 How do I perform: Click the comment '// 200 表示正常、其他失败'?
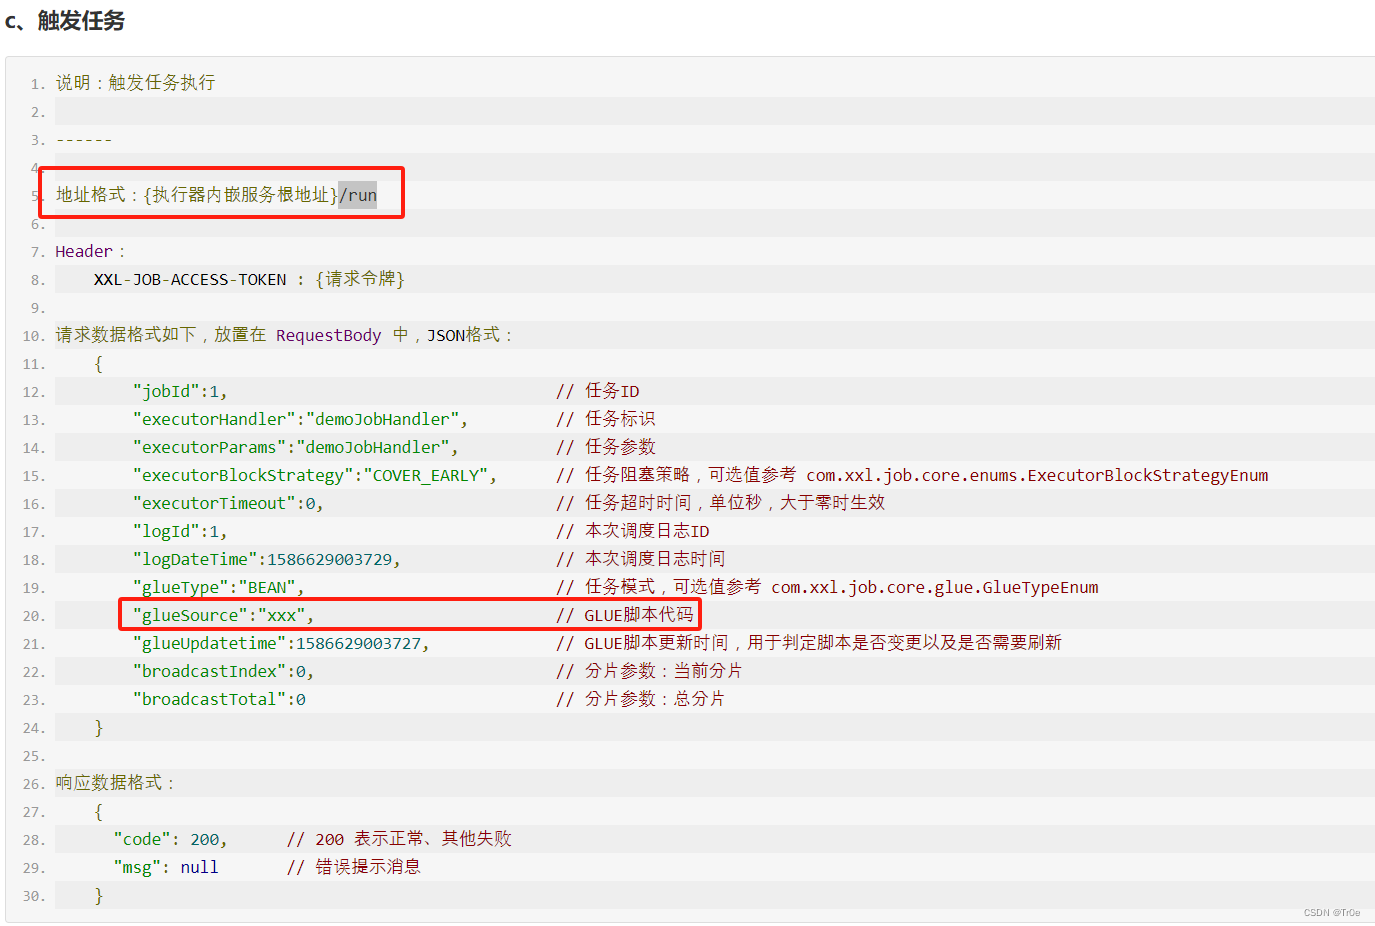[x=399, y=839]
